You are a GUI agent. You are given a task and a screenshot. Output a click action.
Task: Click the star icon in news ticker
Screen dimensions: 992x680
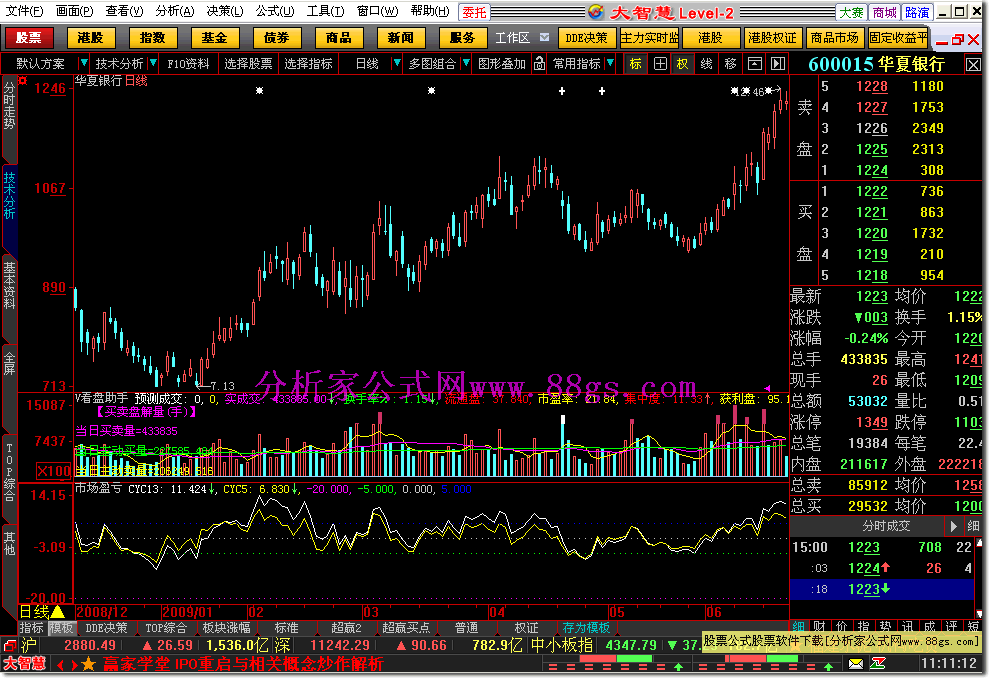[x=89, y=665]
